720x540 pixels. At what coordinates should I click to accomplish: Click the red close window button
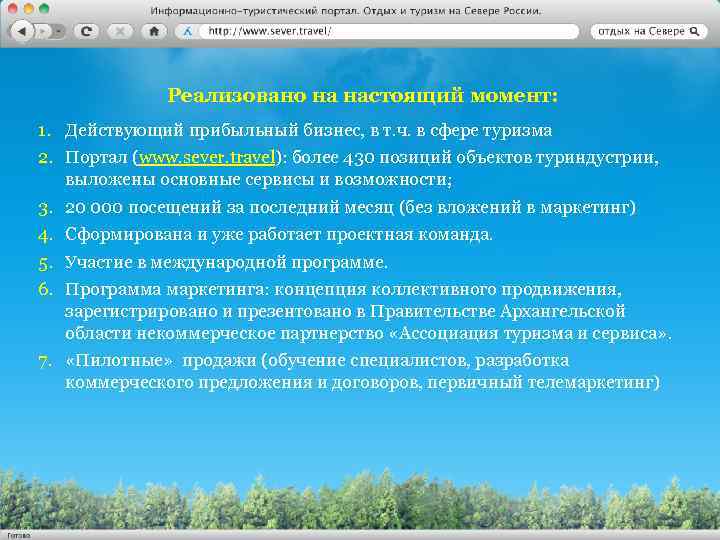click(x=13, y=8)
